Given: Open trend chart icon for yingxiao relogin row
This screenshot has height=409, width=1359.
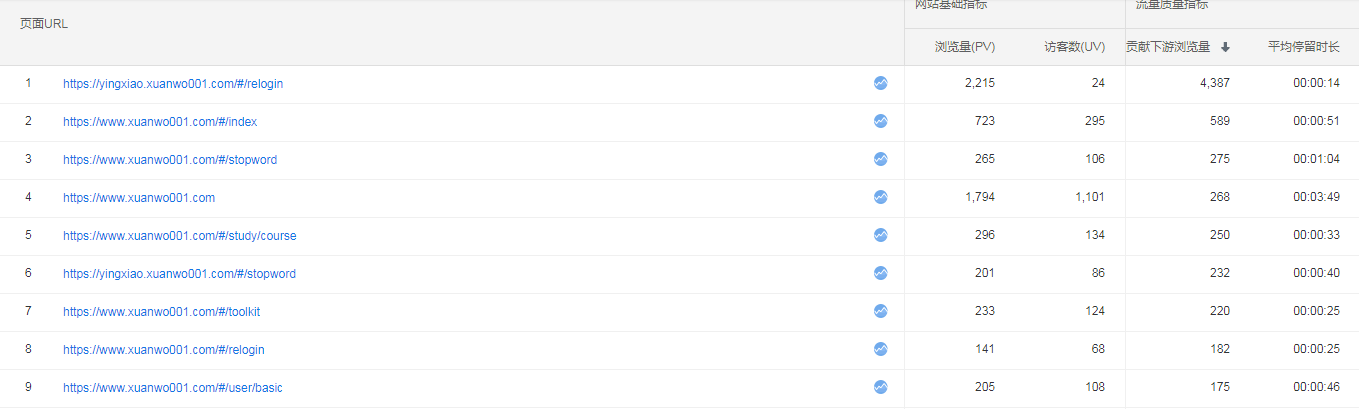Looking at the screenshot, I should [880, 84].
